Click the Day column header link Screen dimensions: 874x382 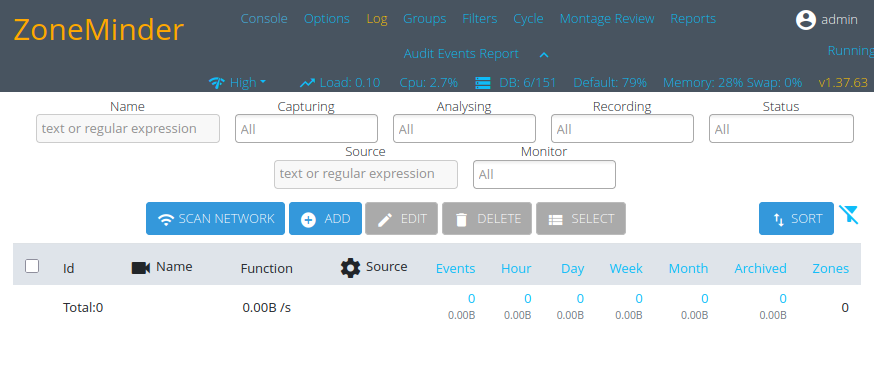click(572, 268)
